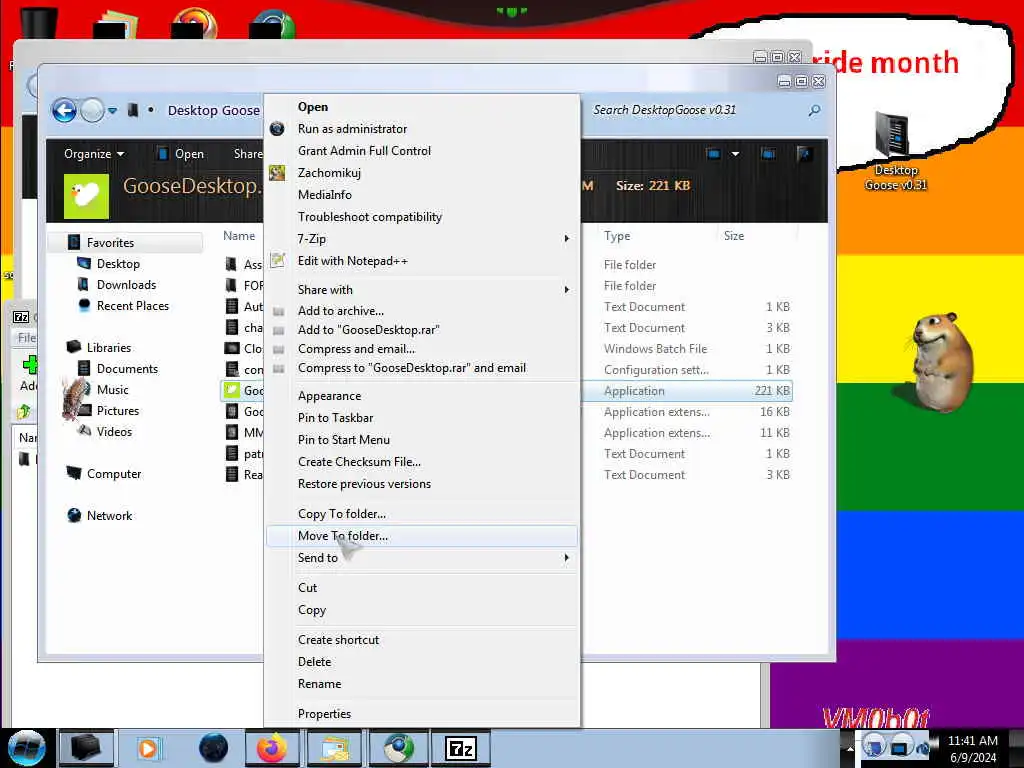Expand the 7-Zip submenu
1024x768 pixels.
421,239
